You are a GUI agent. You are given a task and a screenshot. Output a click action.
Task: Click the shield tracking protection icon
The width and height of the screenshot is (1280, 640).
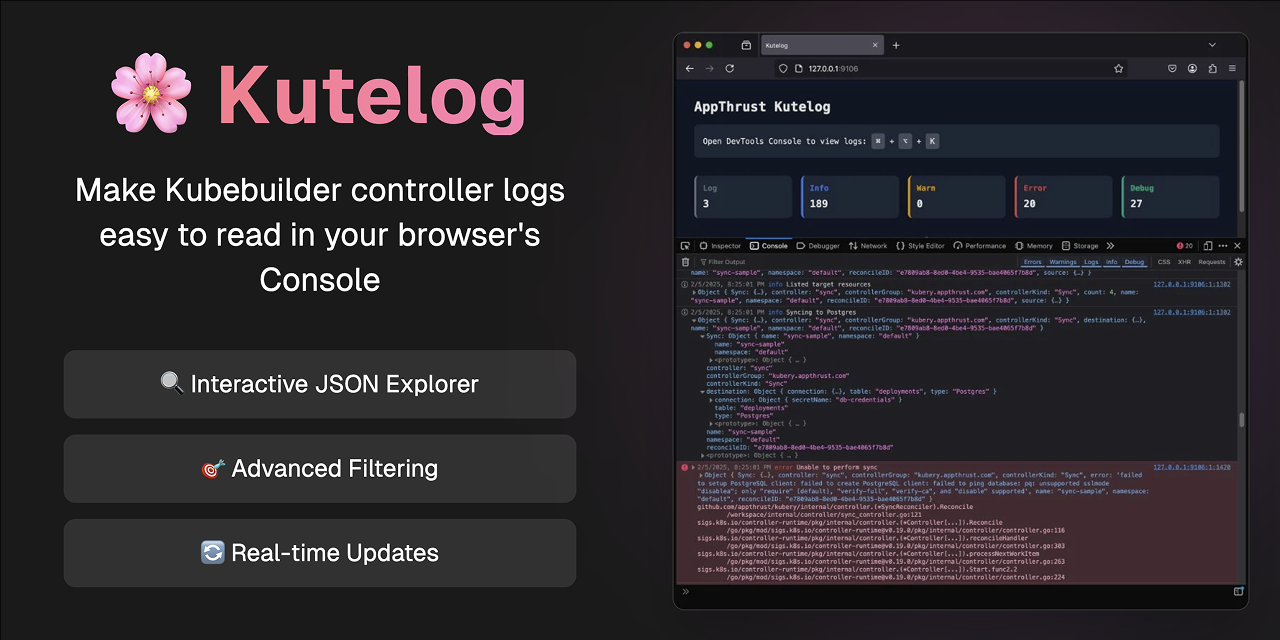point(784,68)
